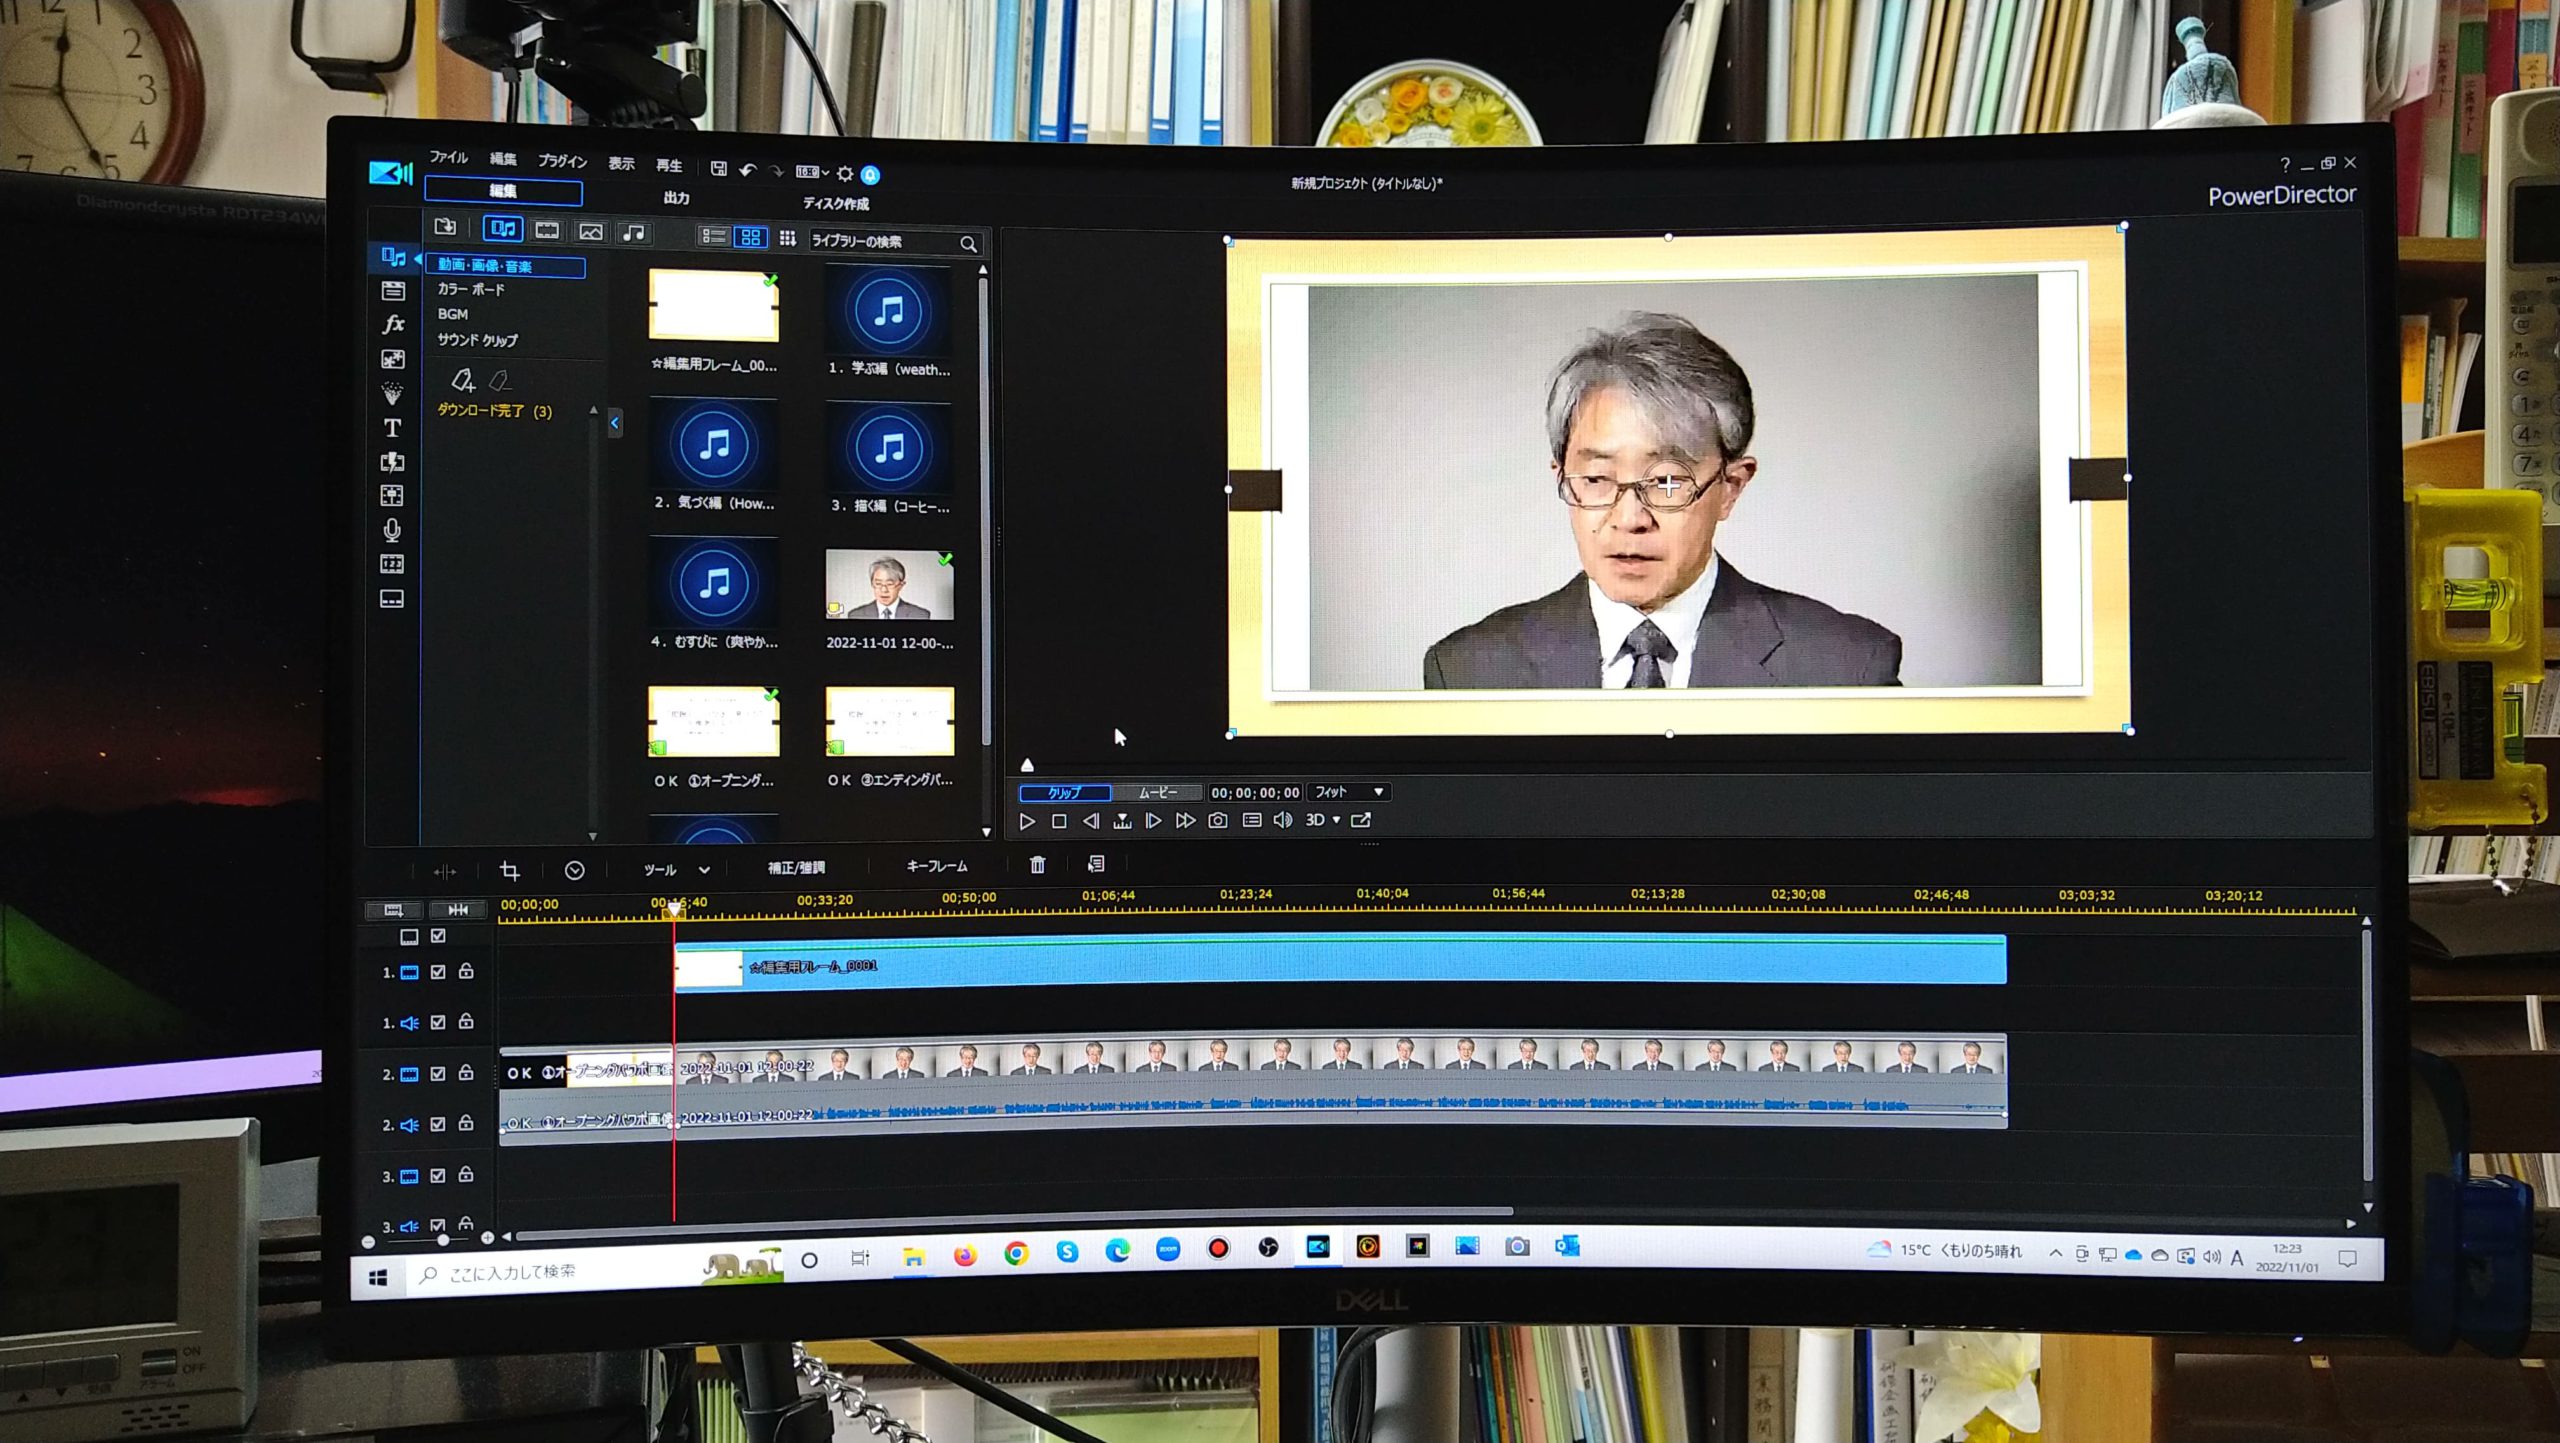
Task: Open the 16:9 aspect ratio dropdown
Action: tap(812, 172)
